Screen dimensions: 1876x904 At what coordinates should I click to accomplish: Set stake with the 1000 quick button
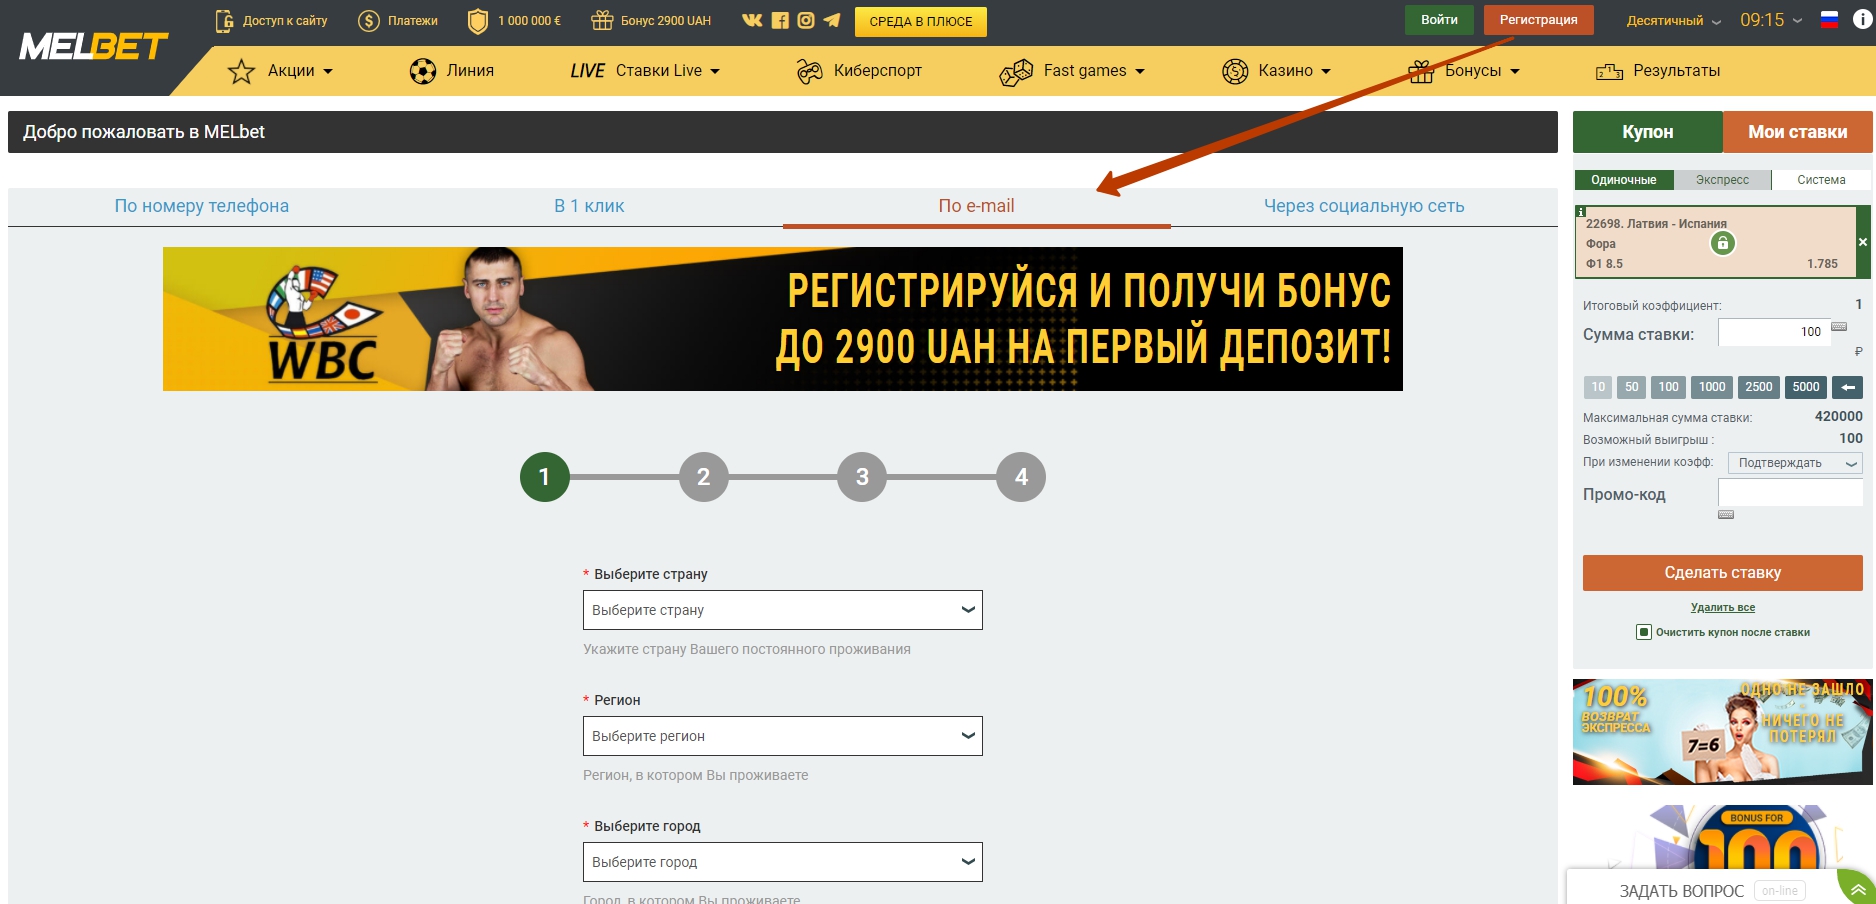(1712, 387)
